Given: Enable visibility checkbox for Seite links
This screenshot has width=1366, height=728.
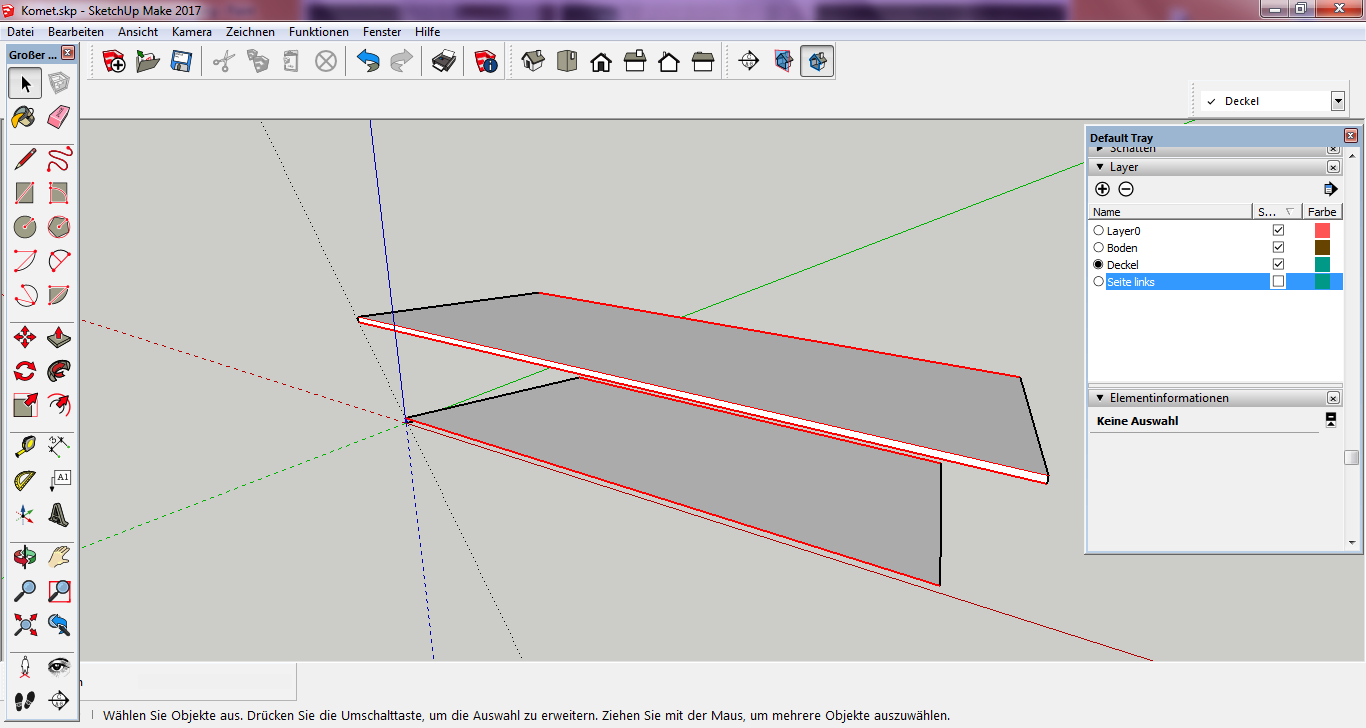Looking at the screenshot, I should (1278, 282).
